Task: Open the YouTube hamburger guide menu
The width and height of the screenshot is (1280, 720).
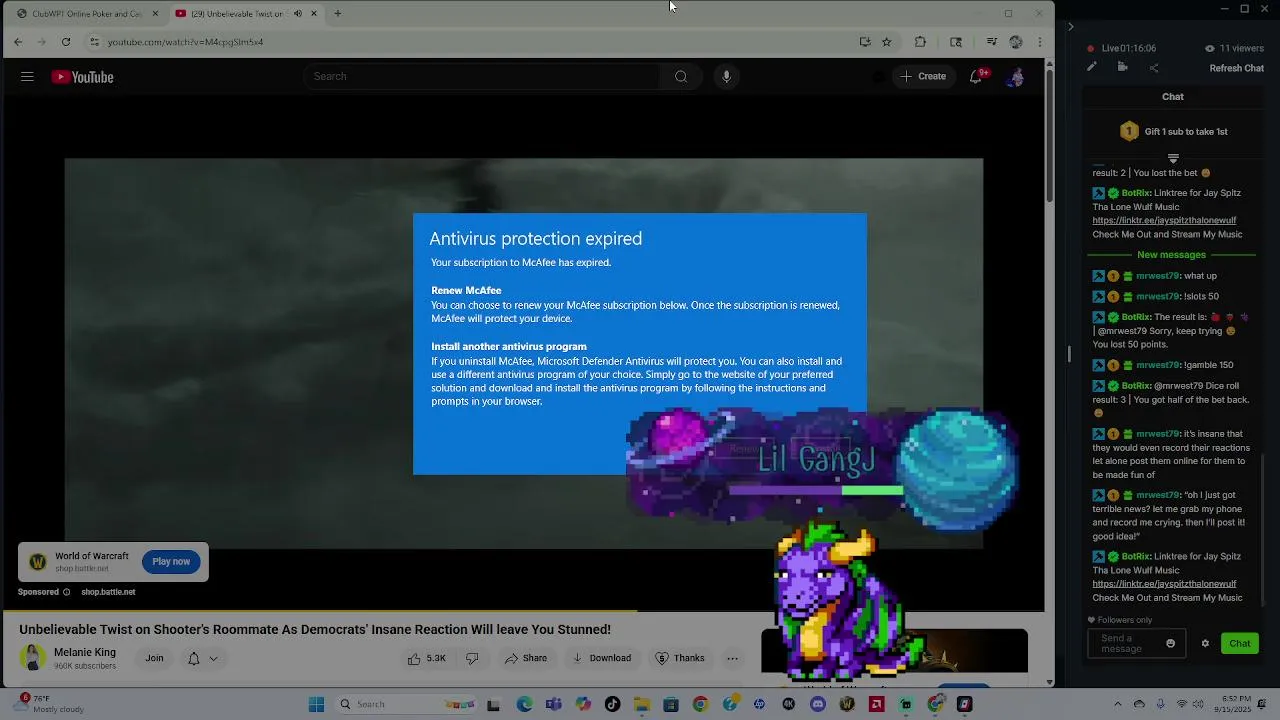Action: tap(27, 77)
